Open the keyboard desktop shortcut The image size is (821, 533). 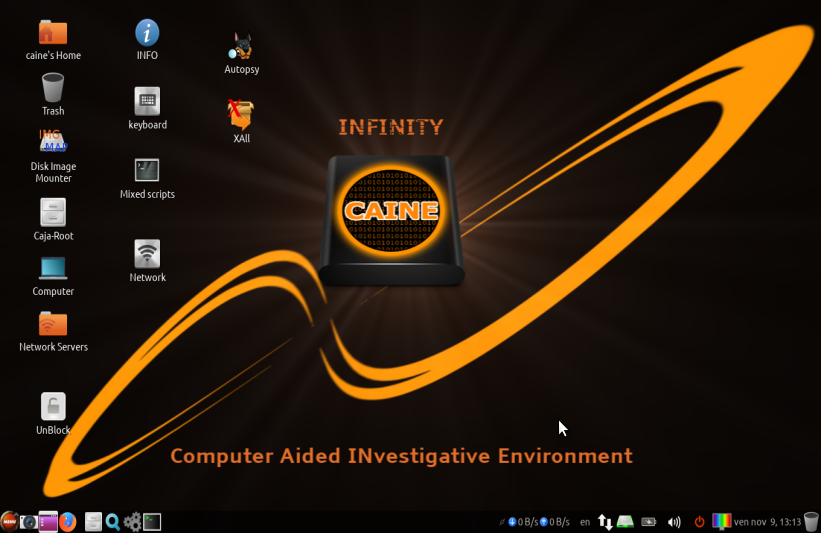pos(147,101)
